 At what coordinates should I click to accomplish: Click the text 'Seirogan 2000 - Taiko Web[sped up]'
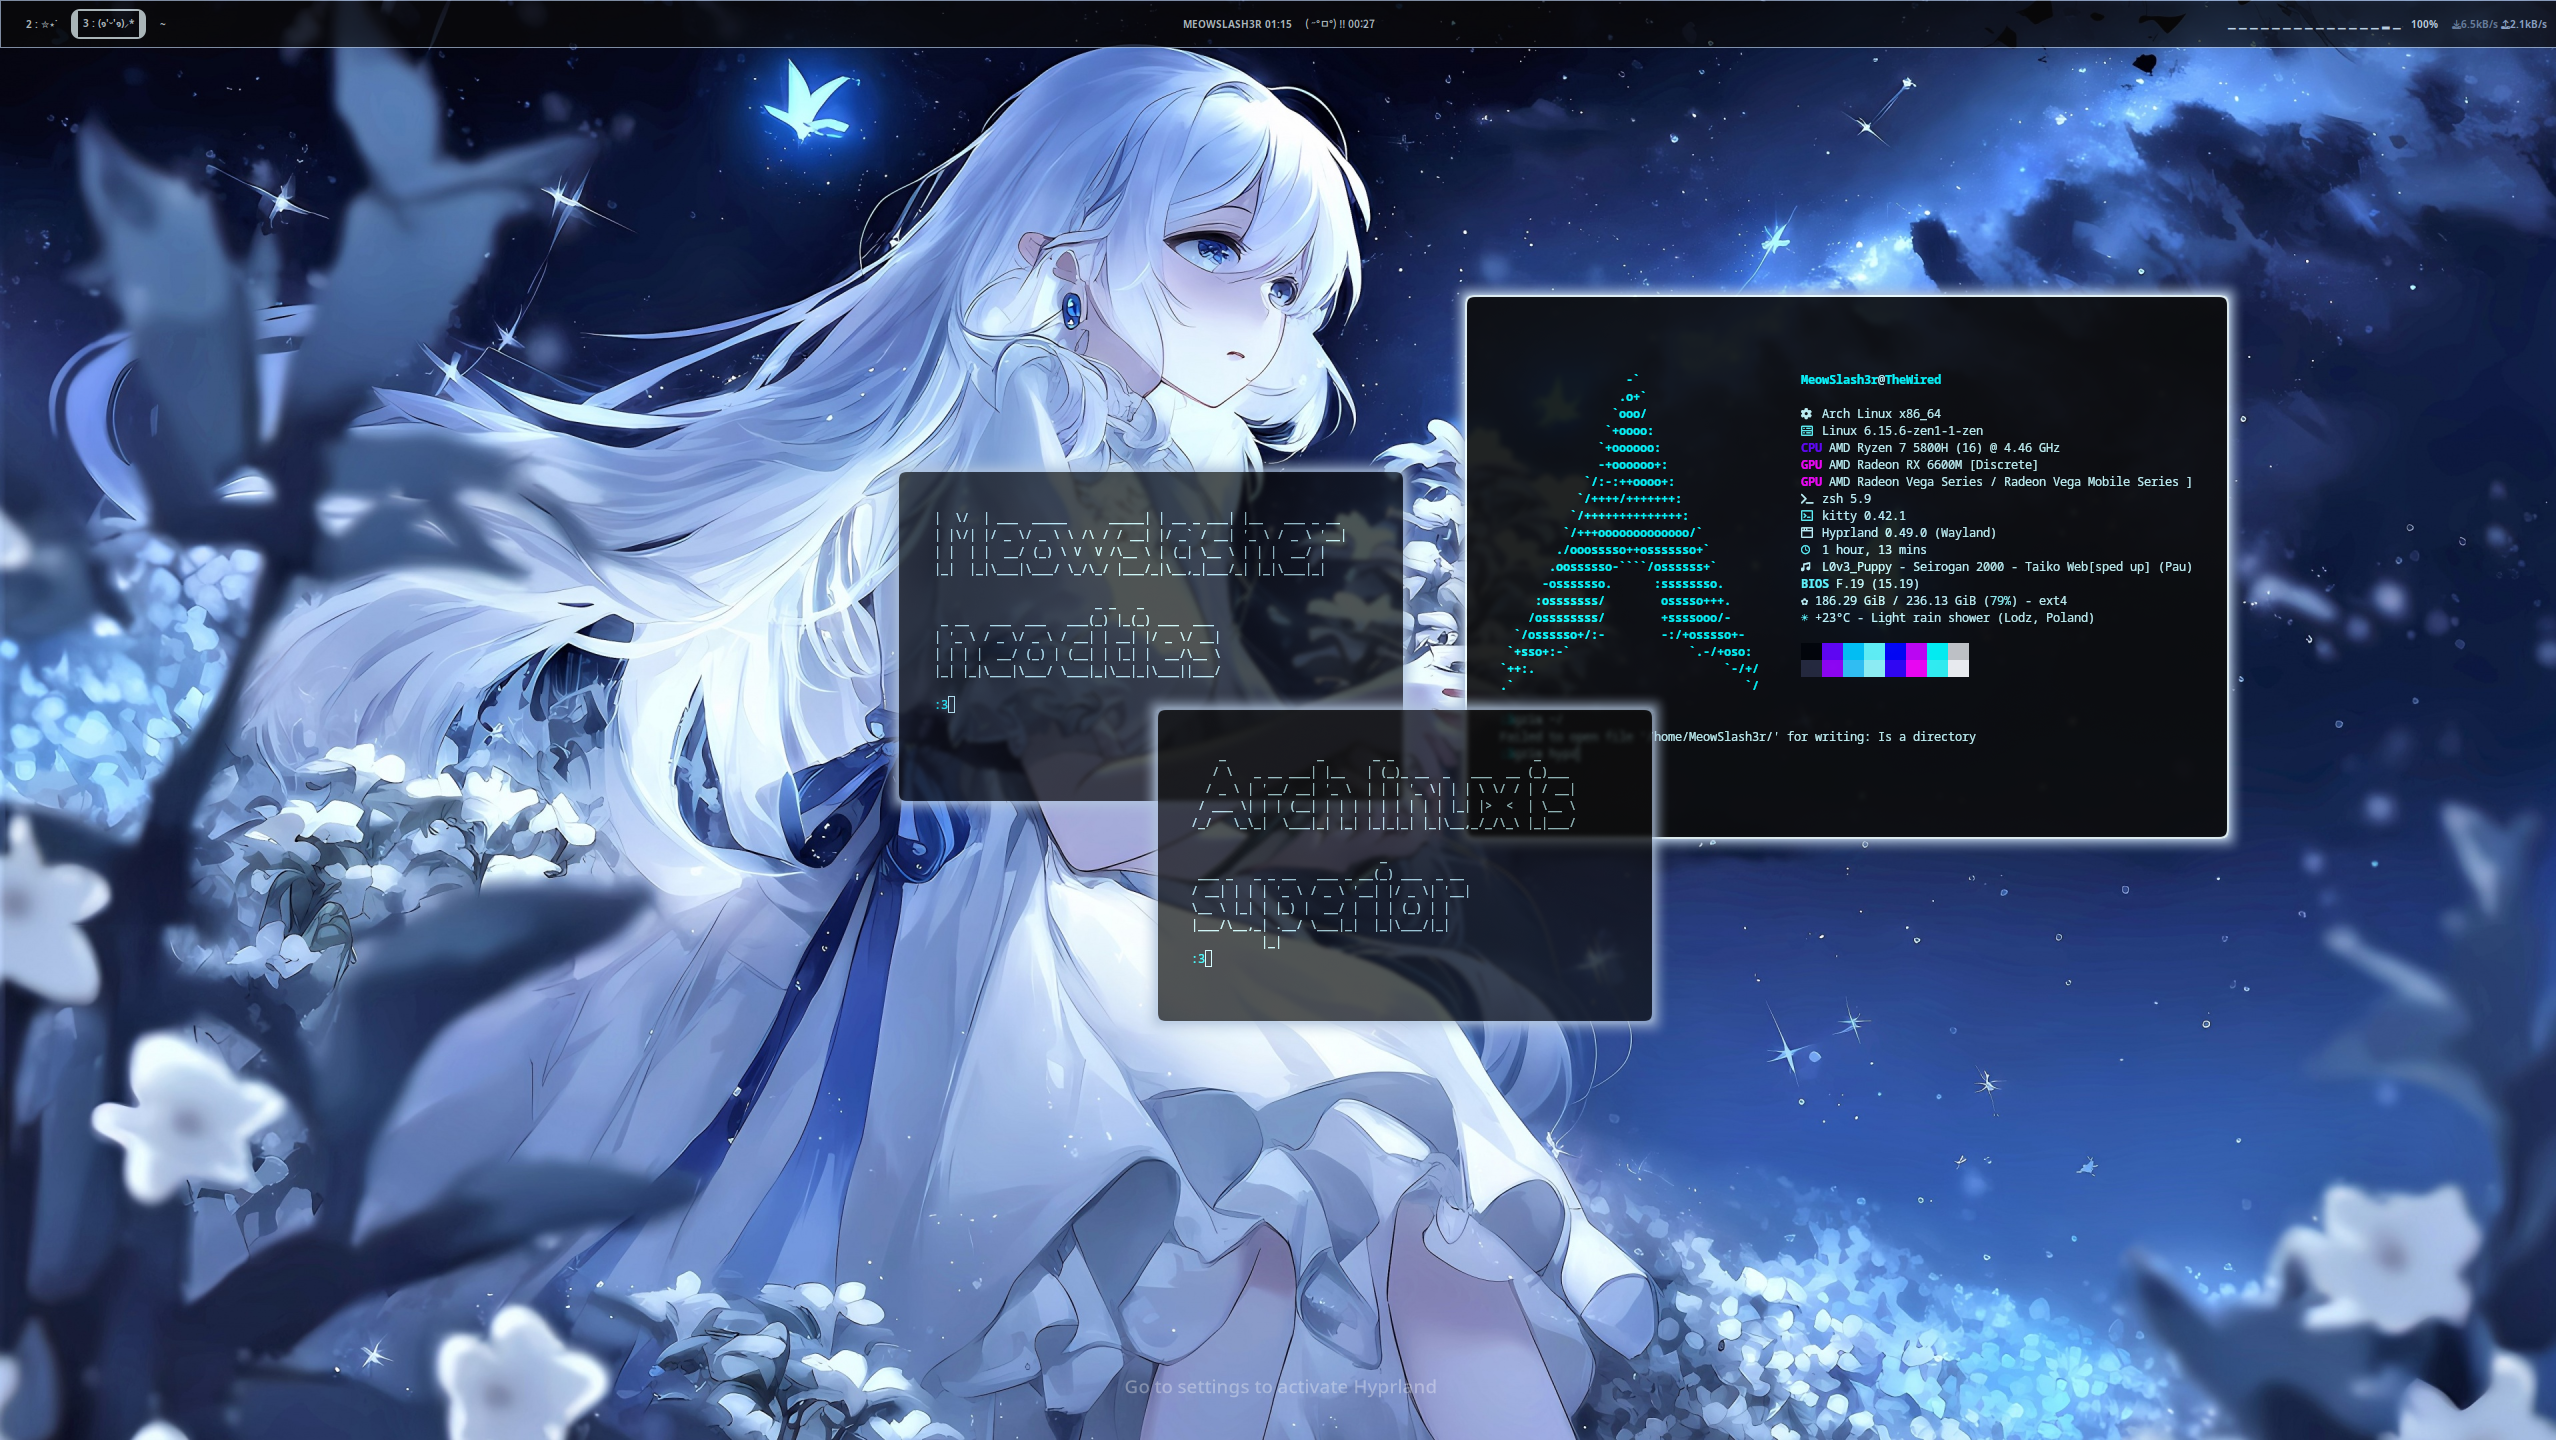click(2031, 566)
